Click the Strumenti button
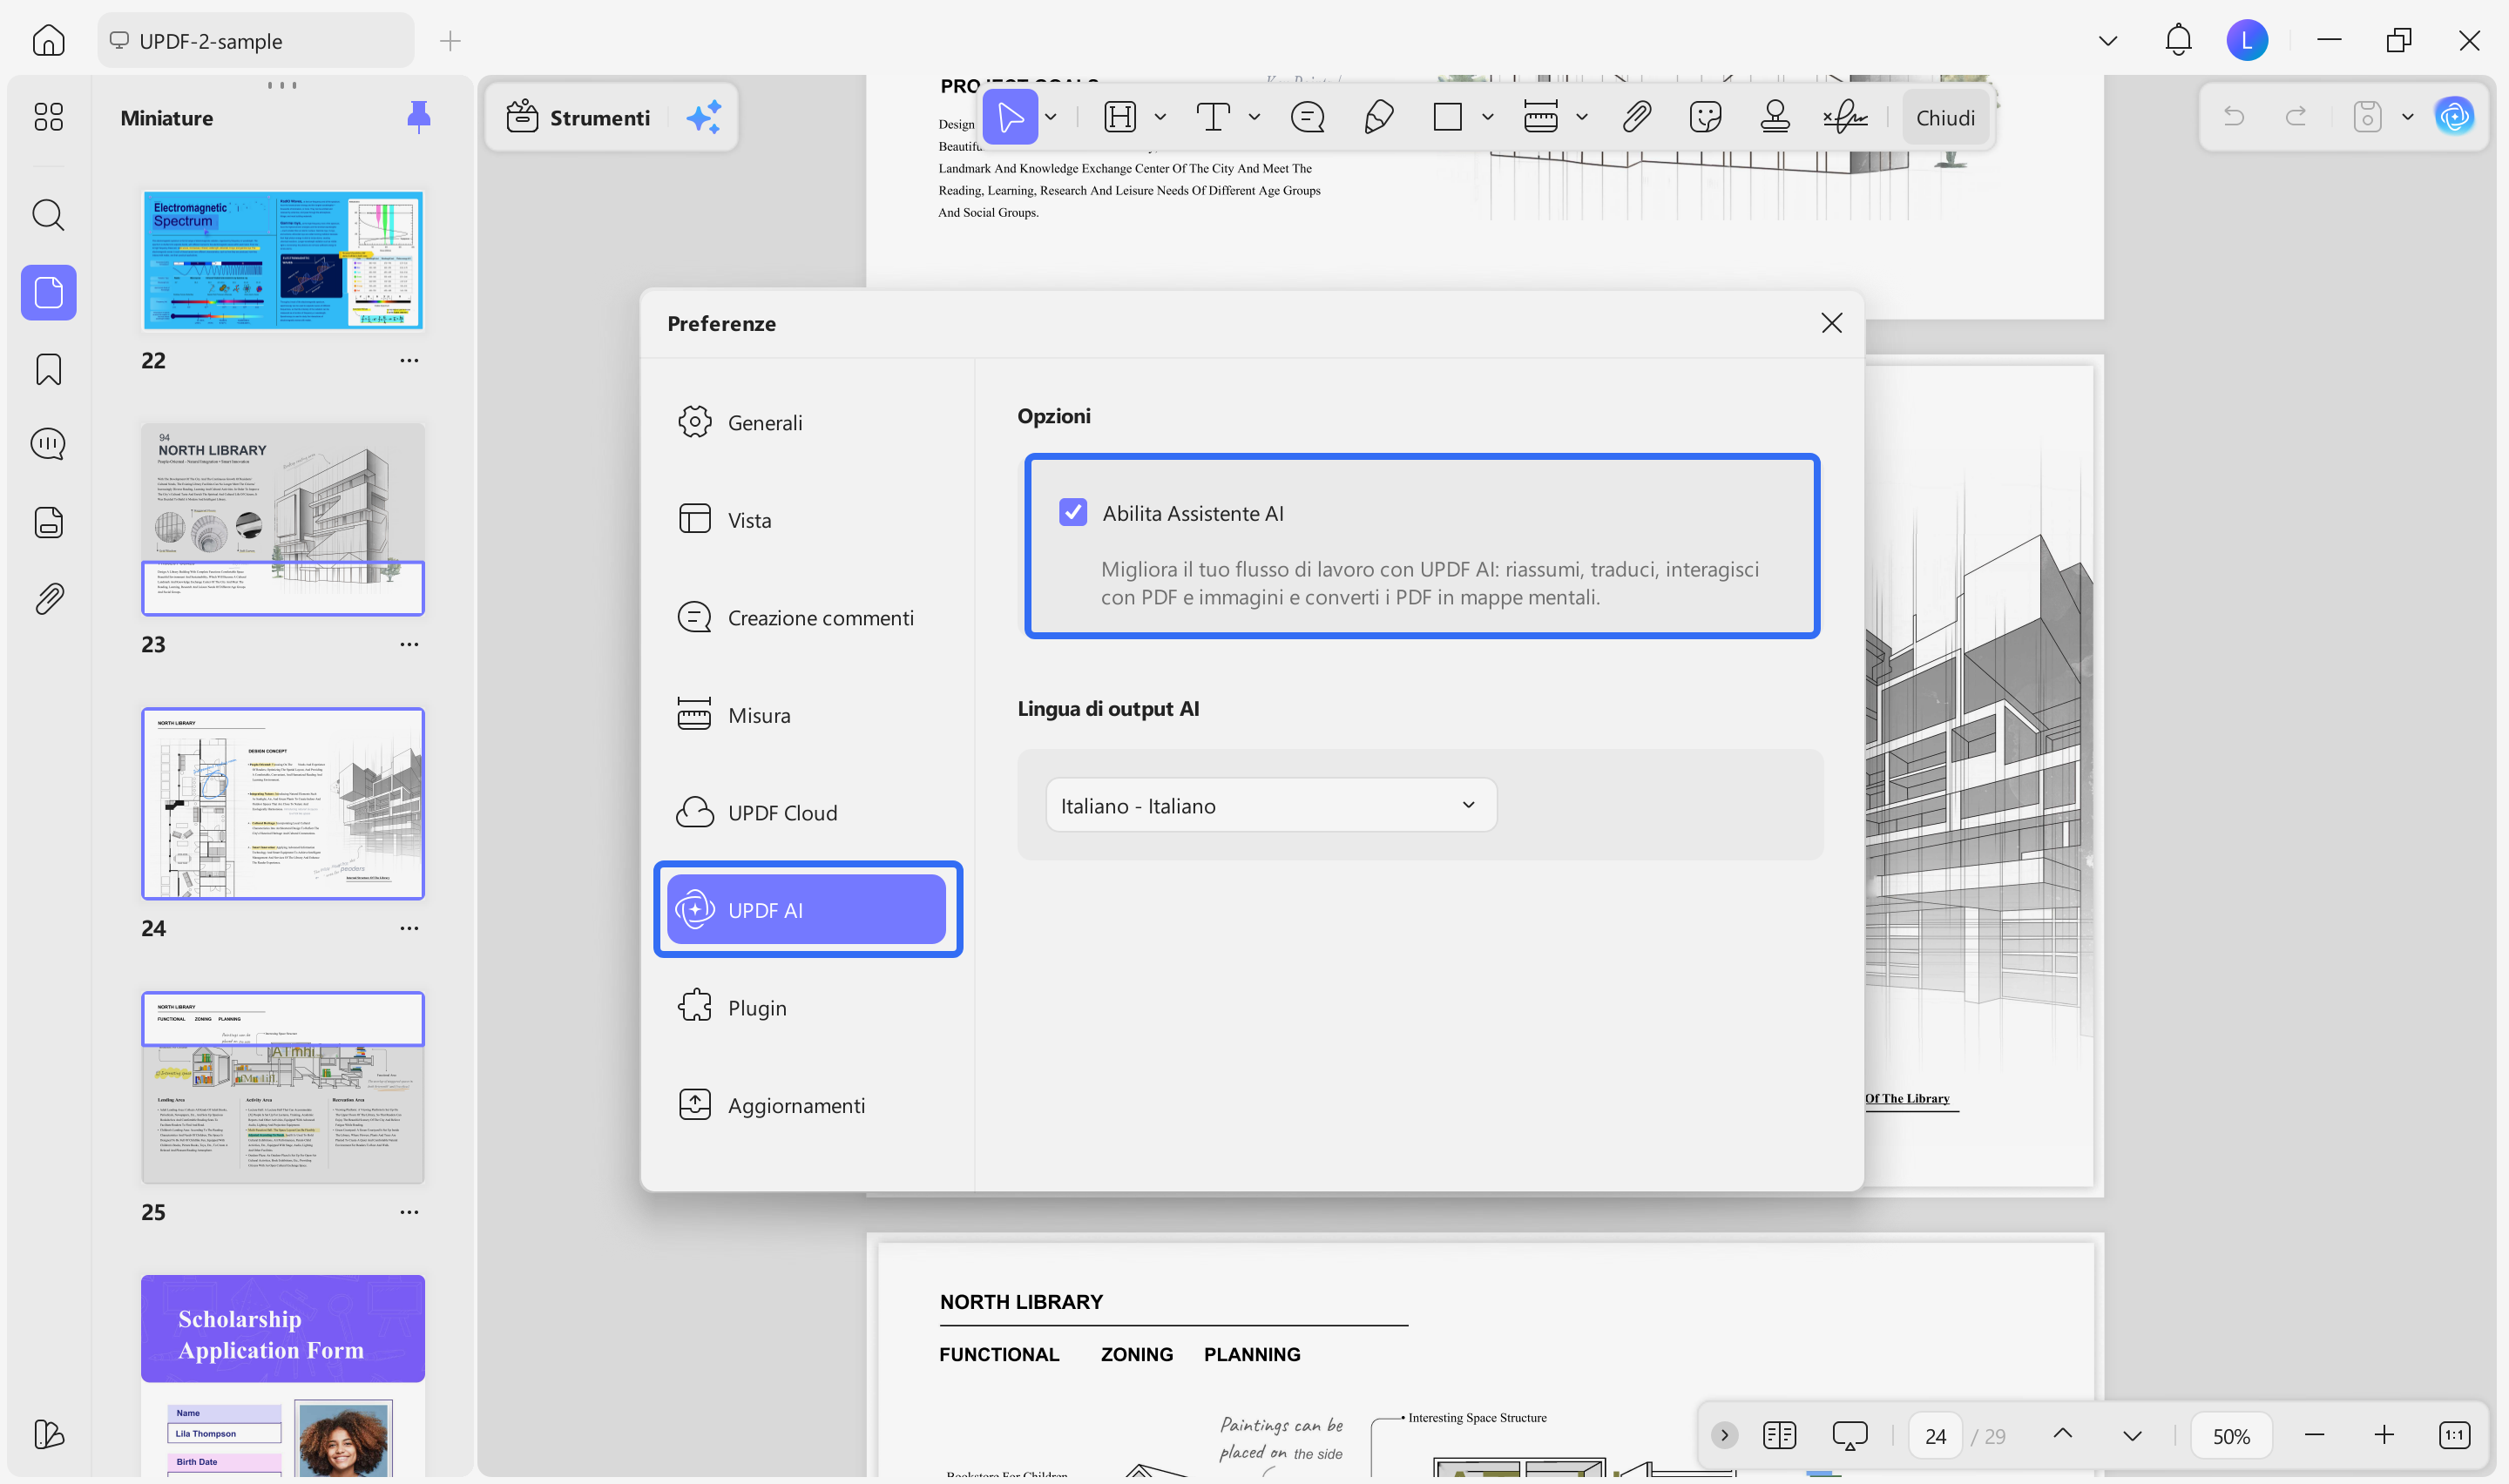 [578, 117]
